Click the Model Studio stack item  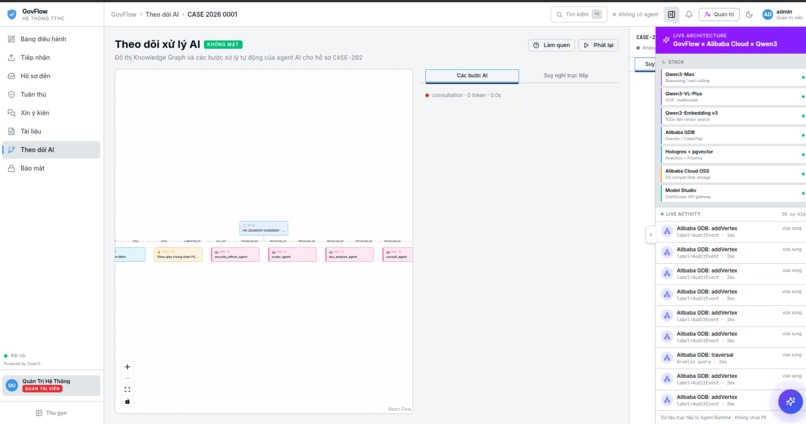pyautogui.click(x=733, y=193)
